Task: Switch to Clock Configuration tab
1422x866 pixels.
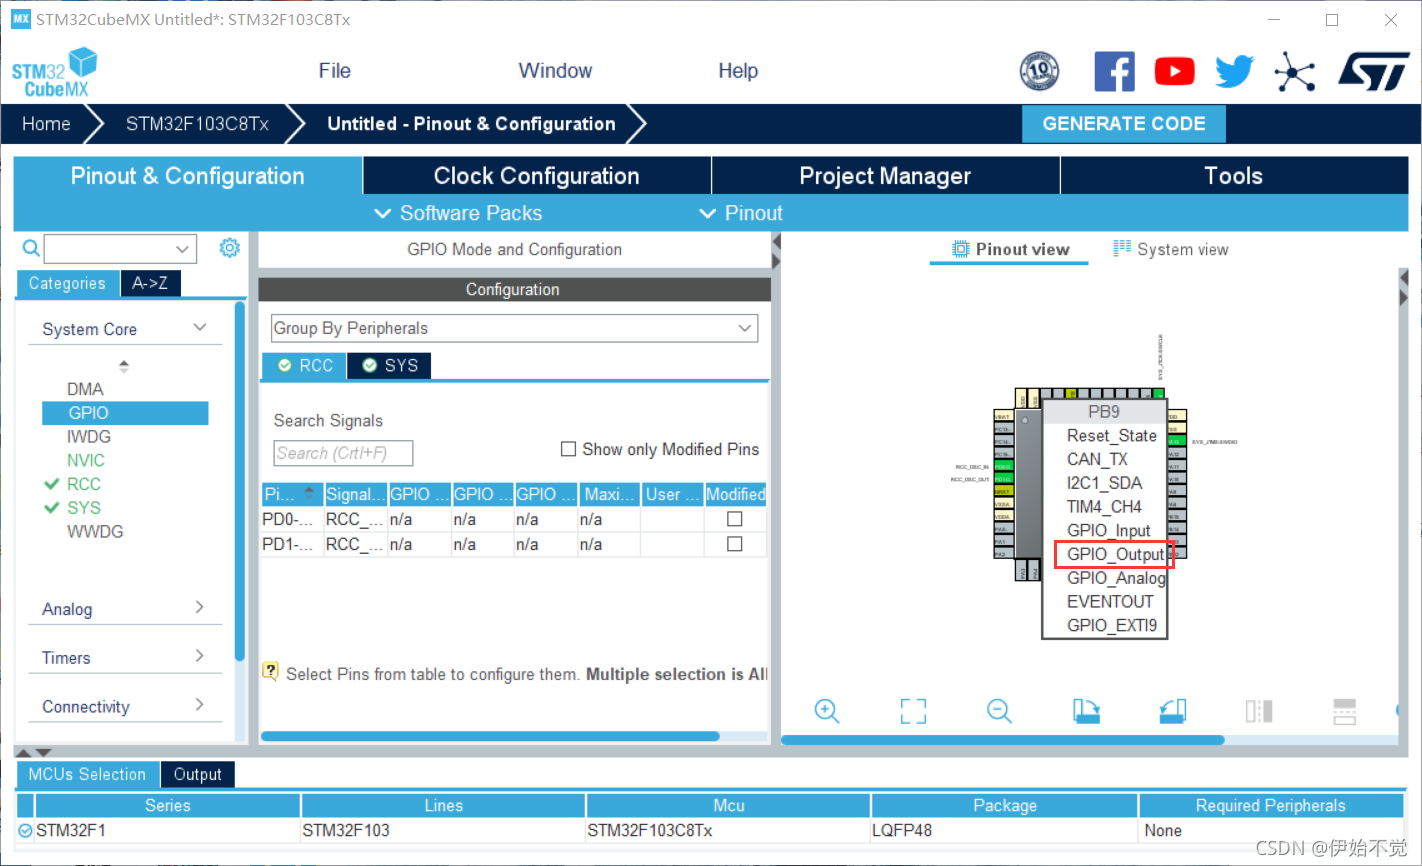Action: [x=537, y=176]
